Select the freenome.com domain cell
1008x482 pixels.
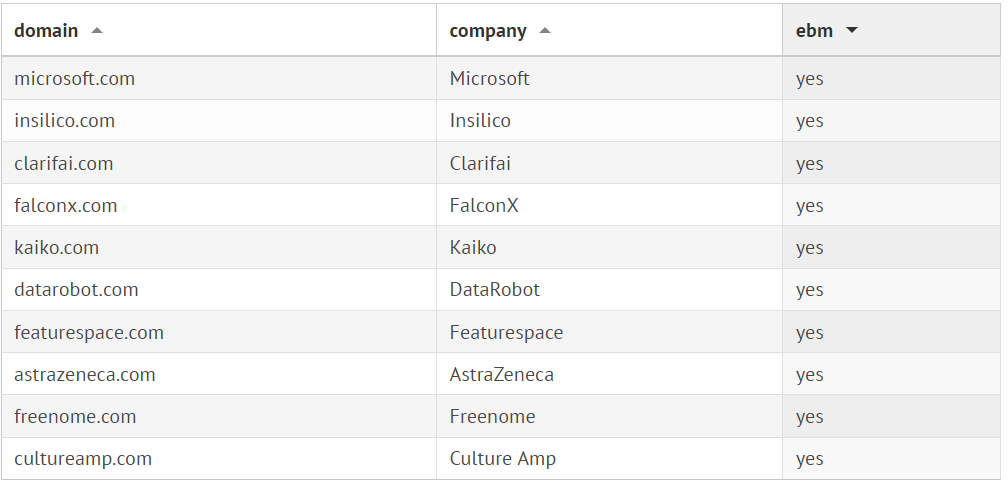pyautogui.click(x=75, y=417)
